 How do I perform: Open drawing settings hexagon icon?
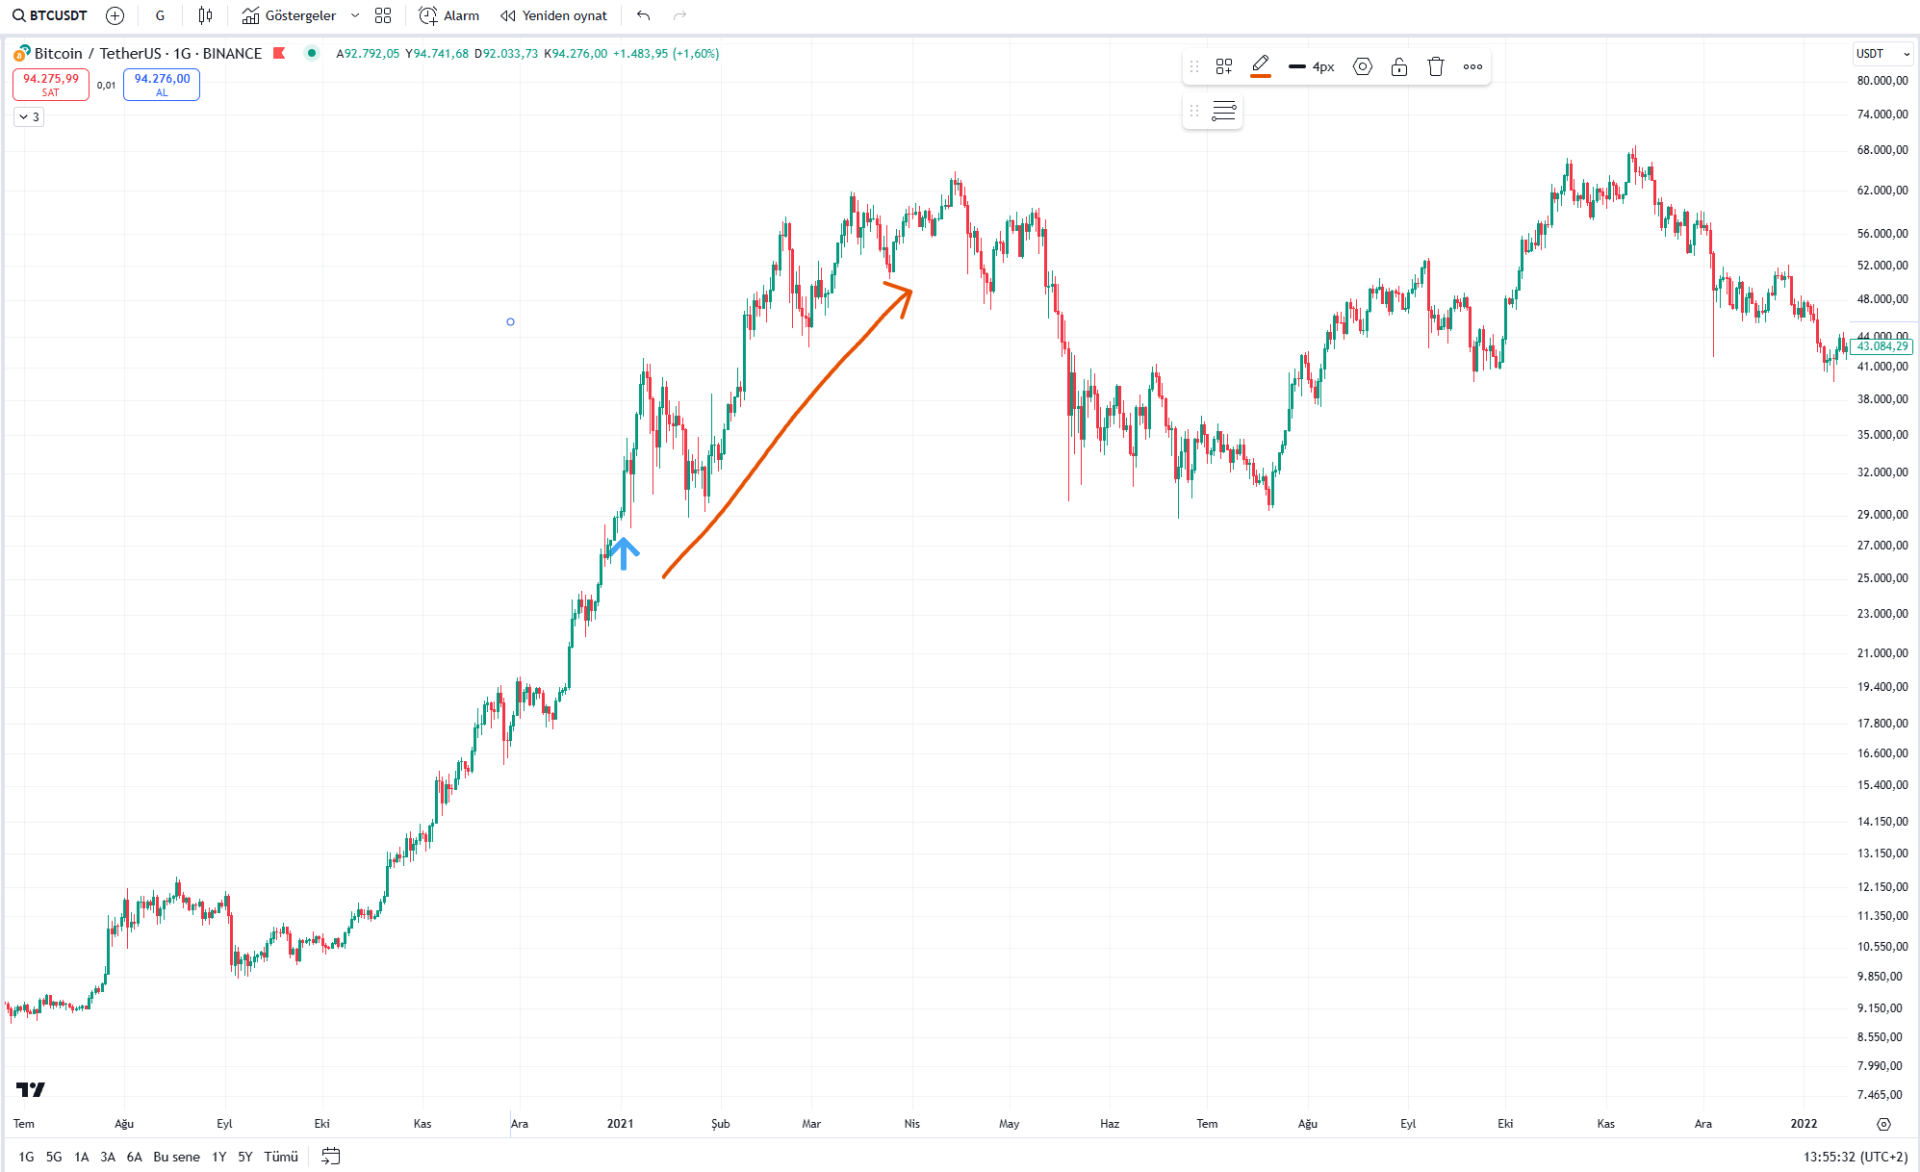coord(1362,67)
